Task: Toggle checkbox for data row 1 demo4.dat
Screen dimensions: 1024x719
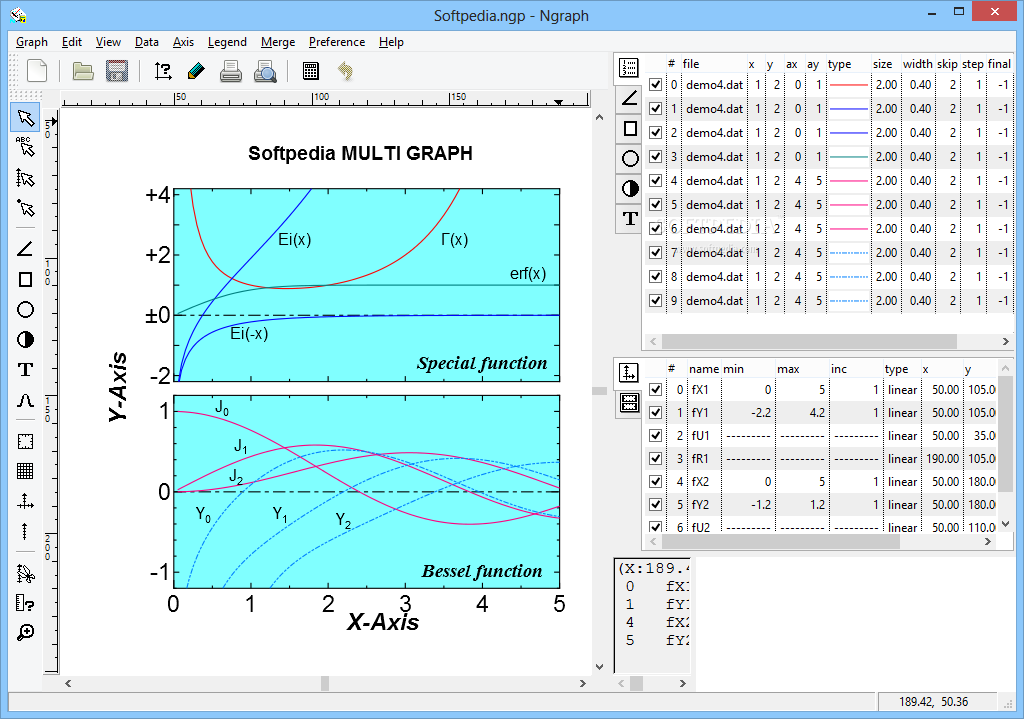Action: (656, 108)
